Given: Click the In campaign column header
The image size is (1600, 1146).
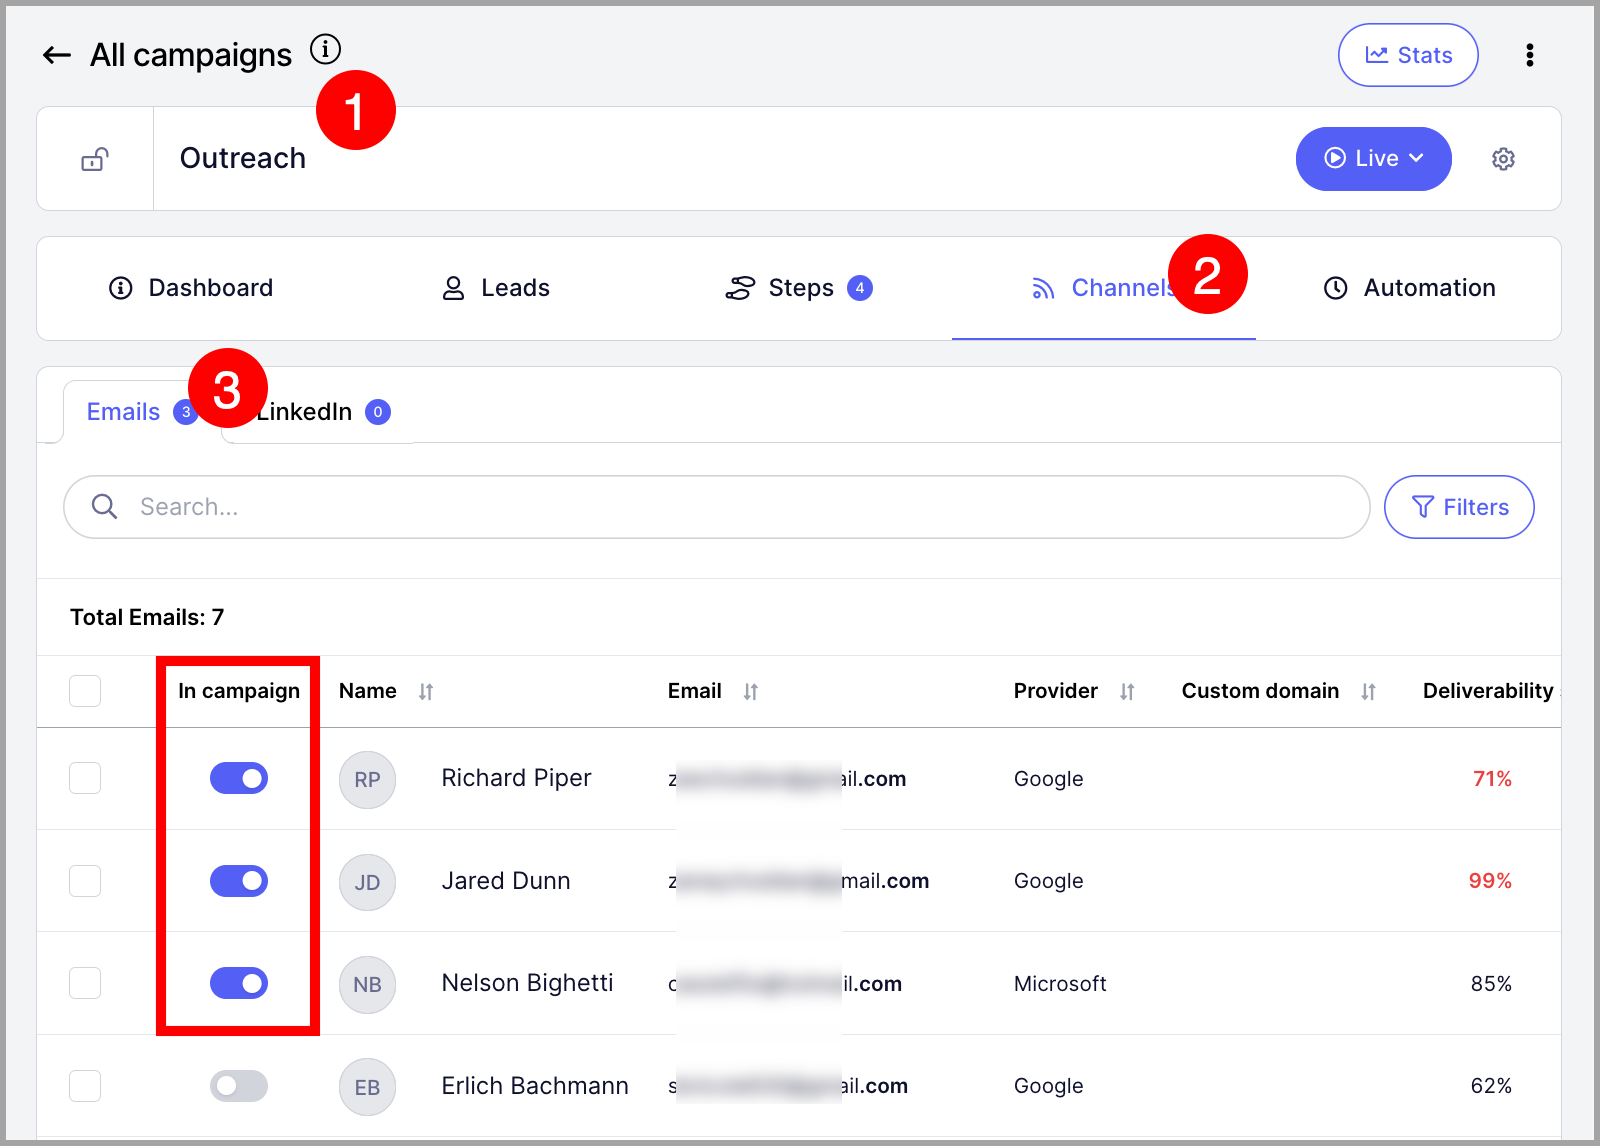Looking at the screenshot, I should (239, 691).
